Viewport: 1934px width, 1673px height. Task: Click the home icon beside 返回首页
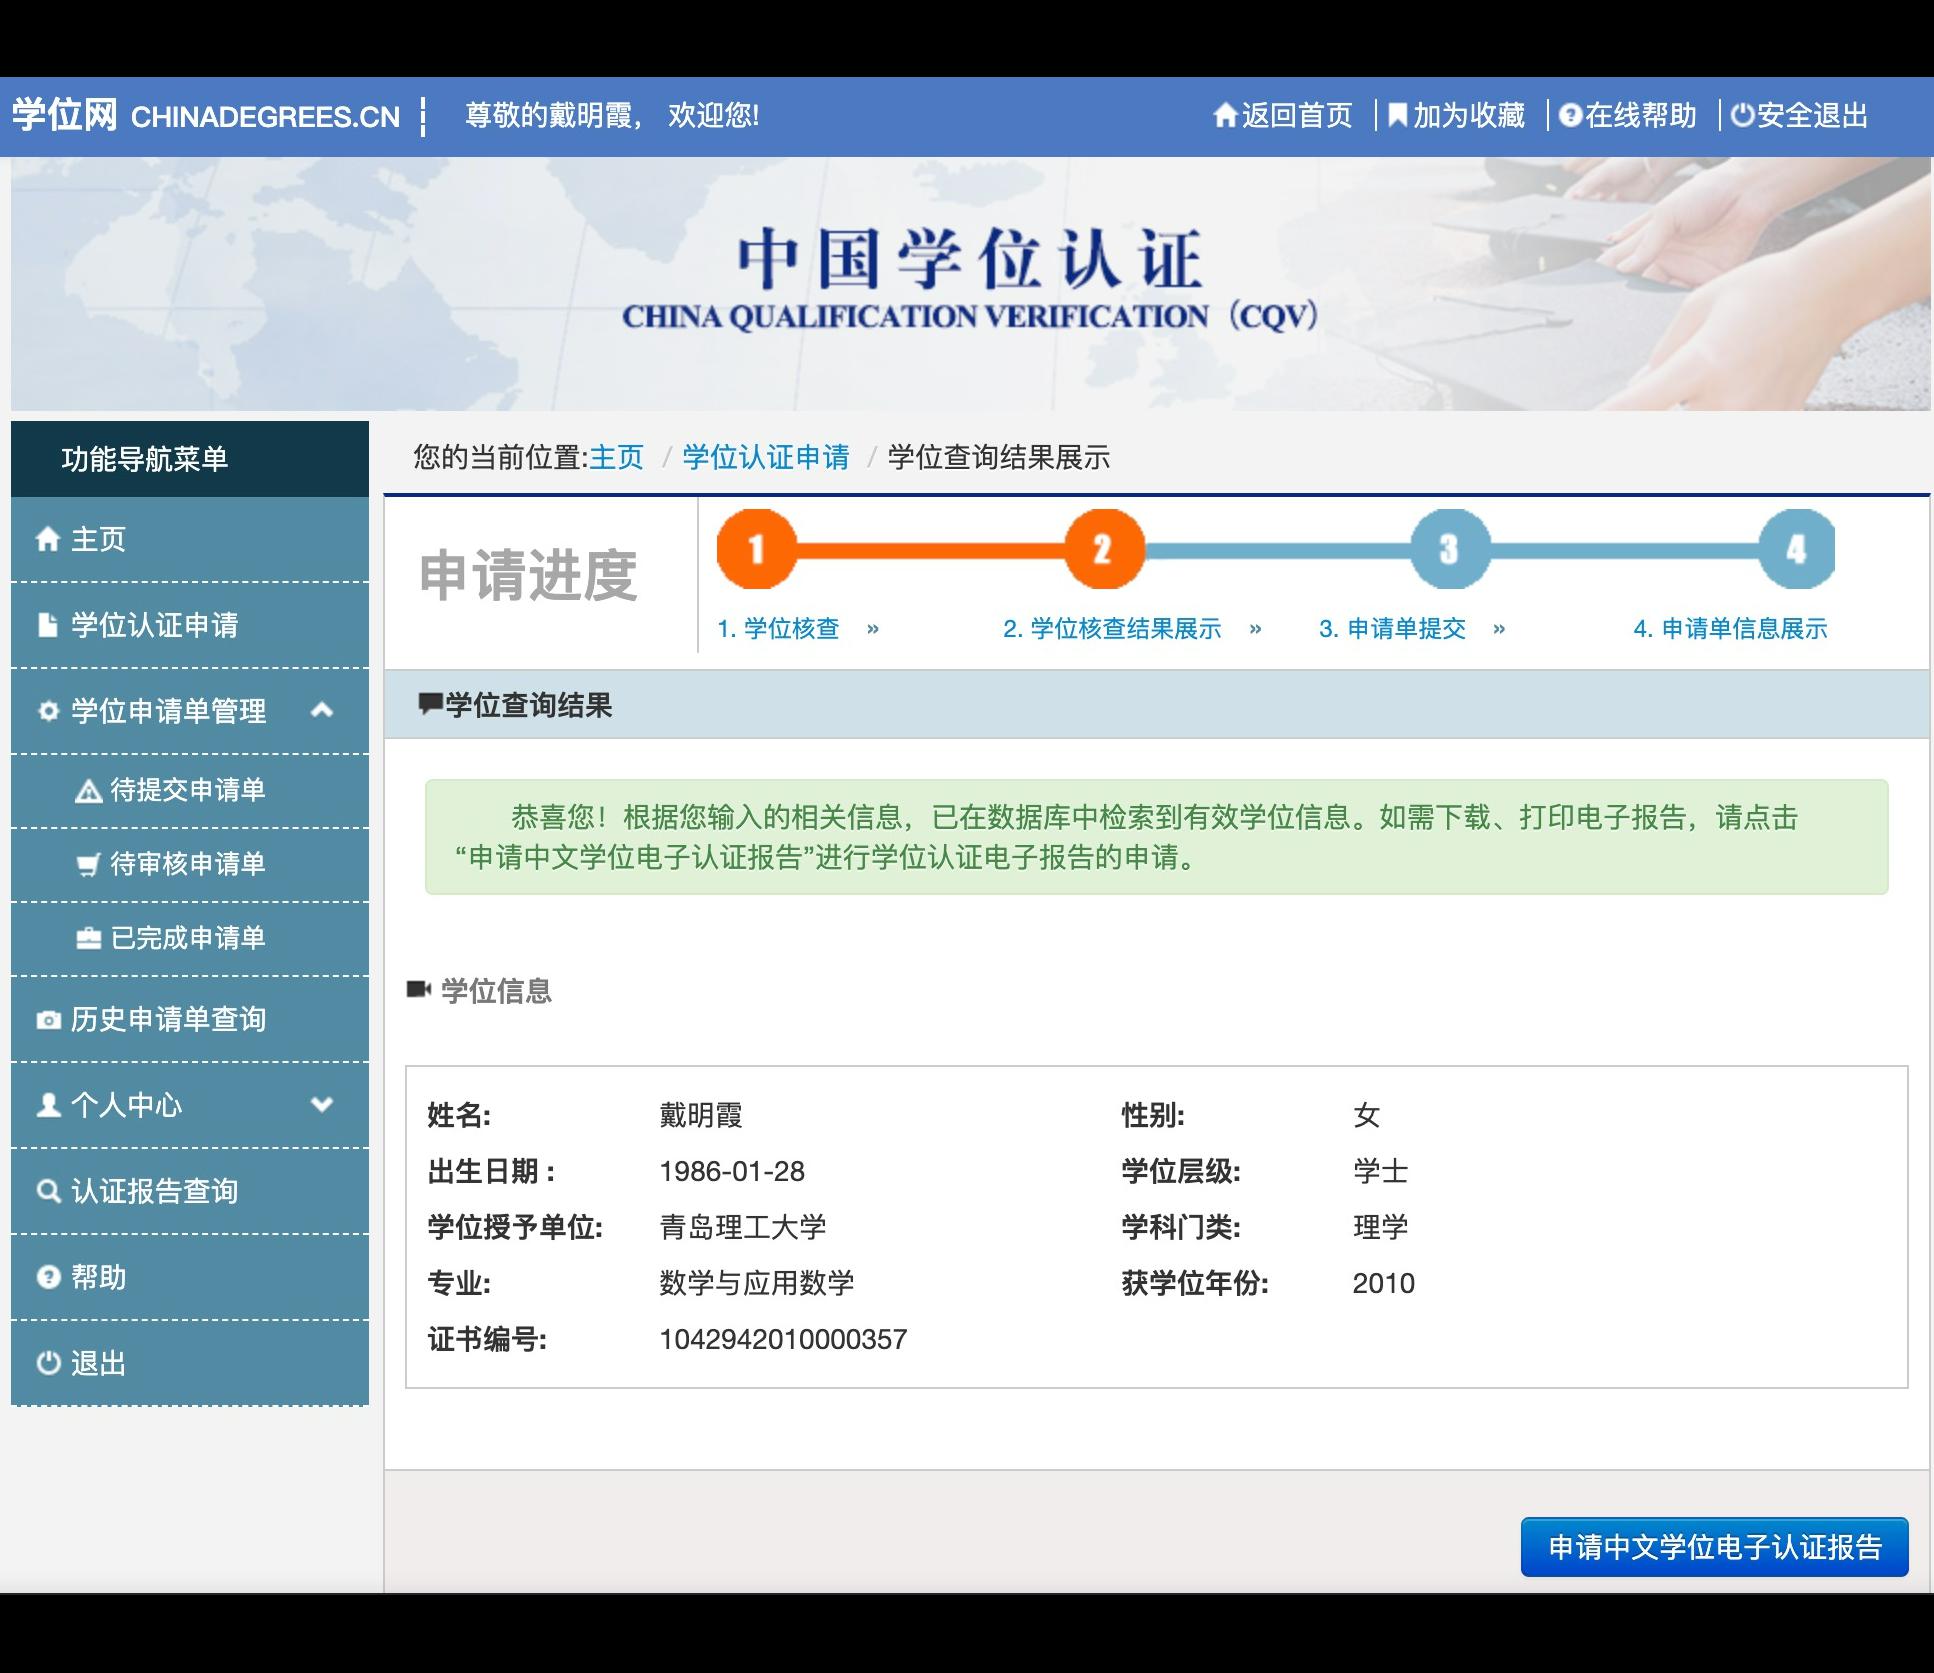(1225, 116)
